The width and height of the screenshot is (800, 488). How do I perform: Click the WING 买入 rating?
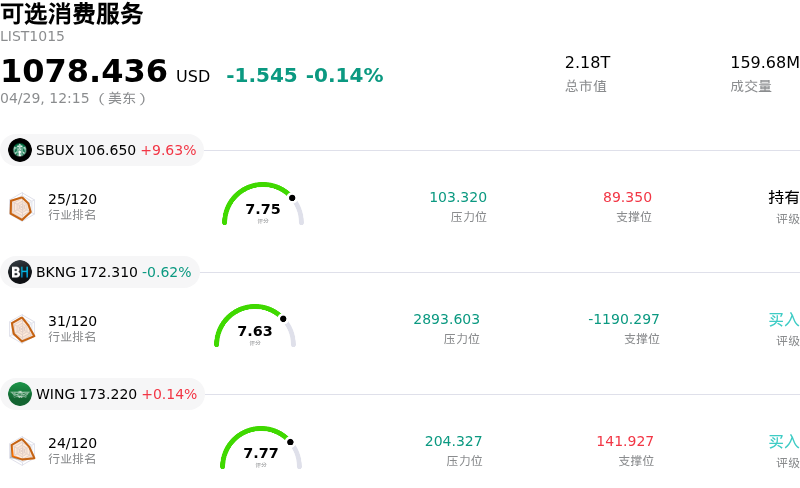click(784, 442)
